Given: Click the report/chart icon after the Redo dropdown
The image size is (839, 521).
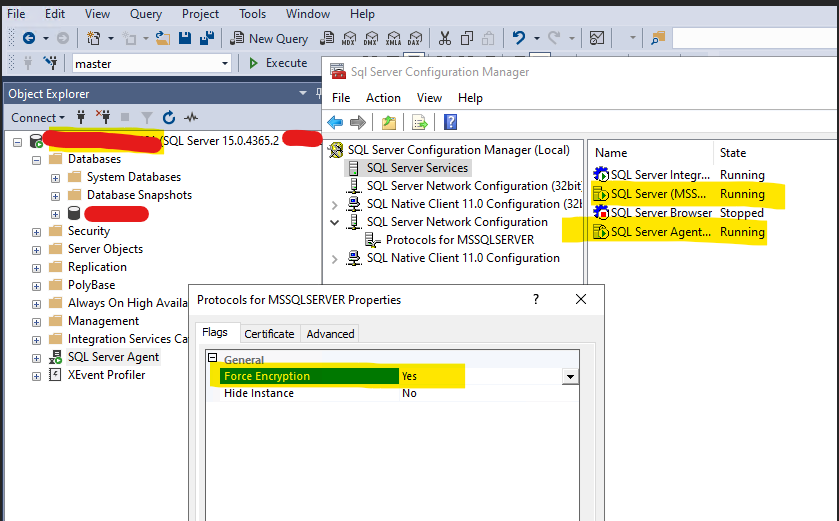Looking at the screenshot, I should tap(597, 38).
